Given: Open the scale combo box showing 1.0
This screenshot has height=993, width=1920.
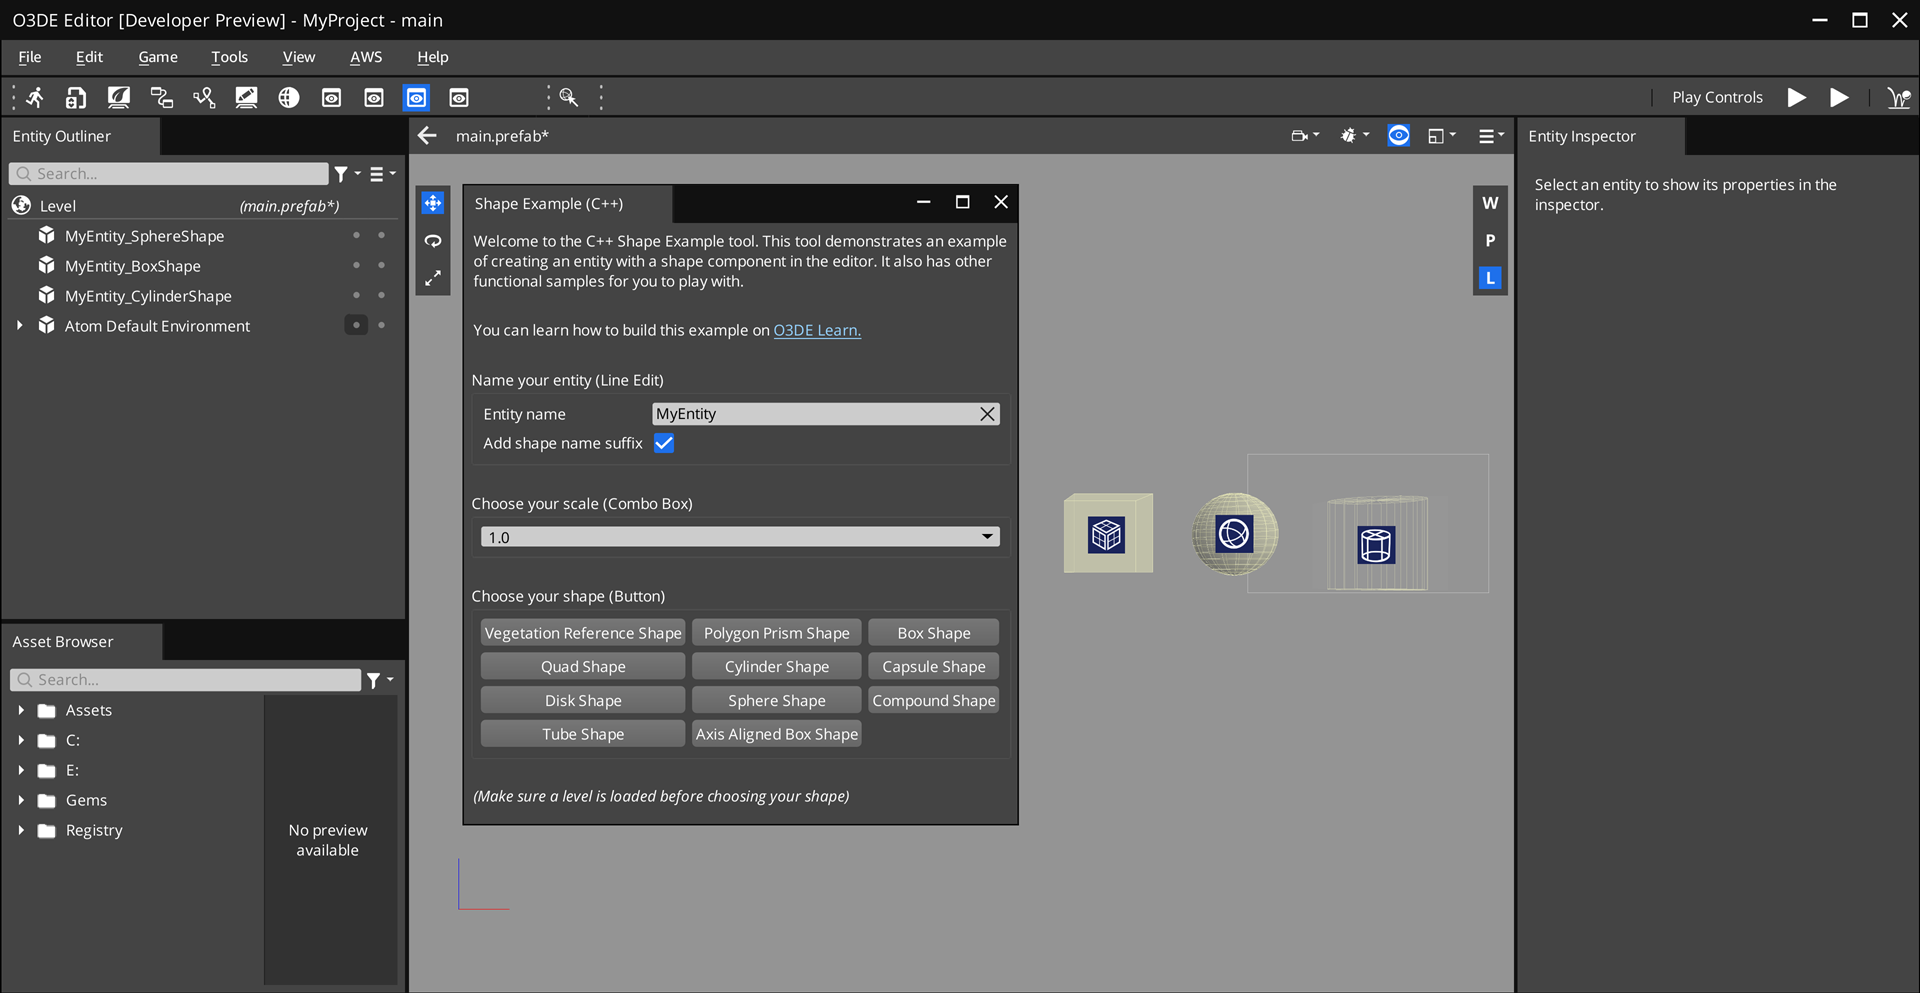Looking at the screenshot, I should 739,537.
